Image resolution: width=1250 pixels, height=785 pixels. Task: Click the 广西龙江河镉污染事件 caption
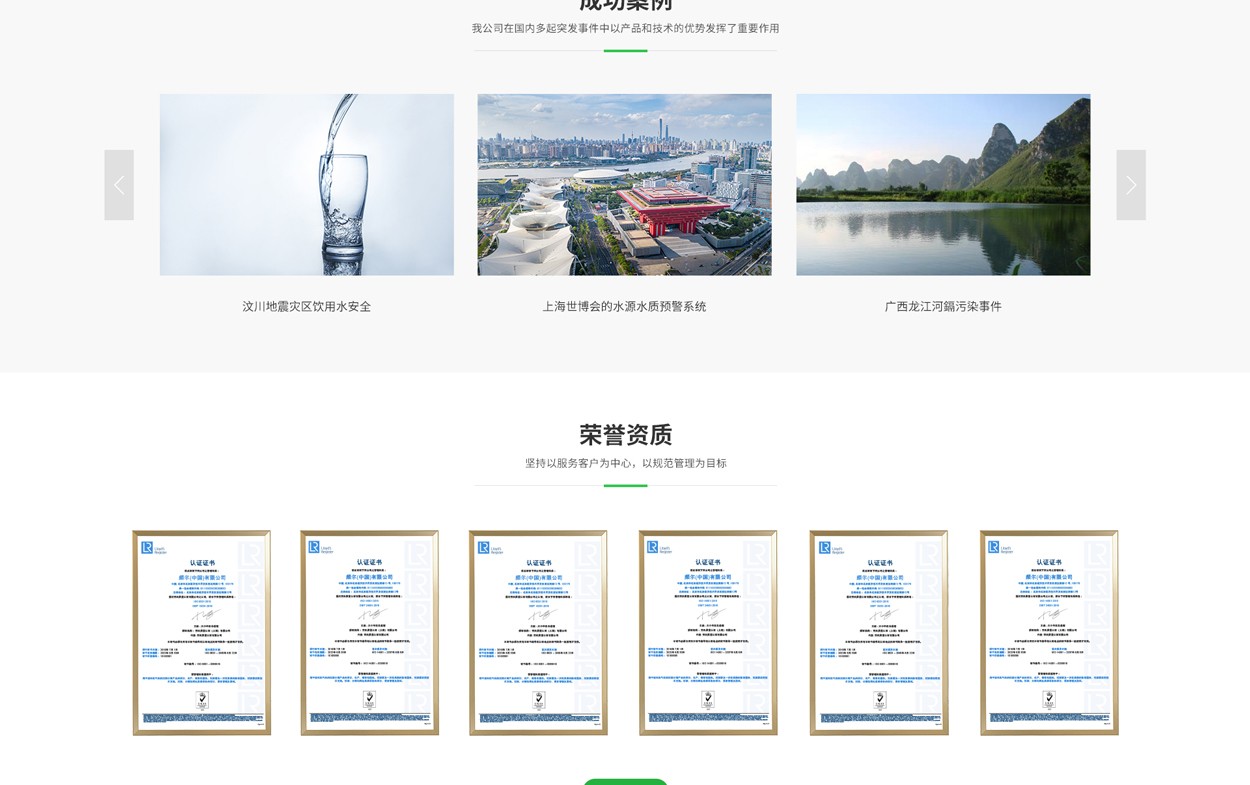tap(943, 307)
